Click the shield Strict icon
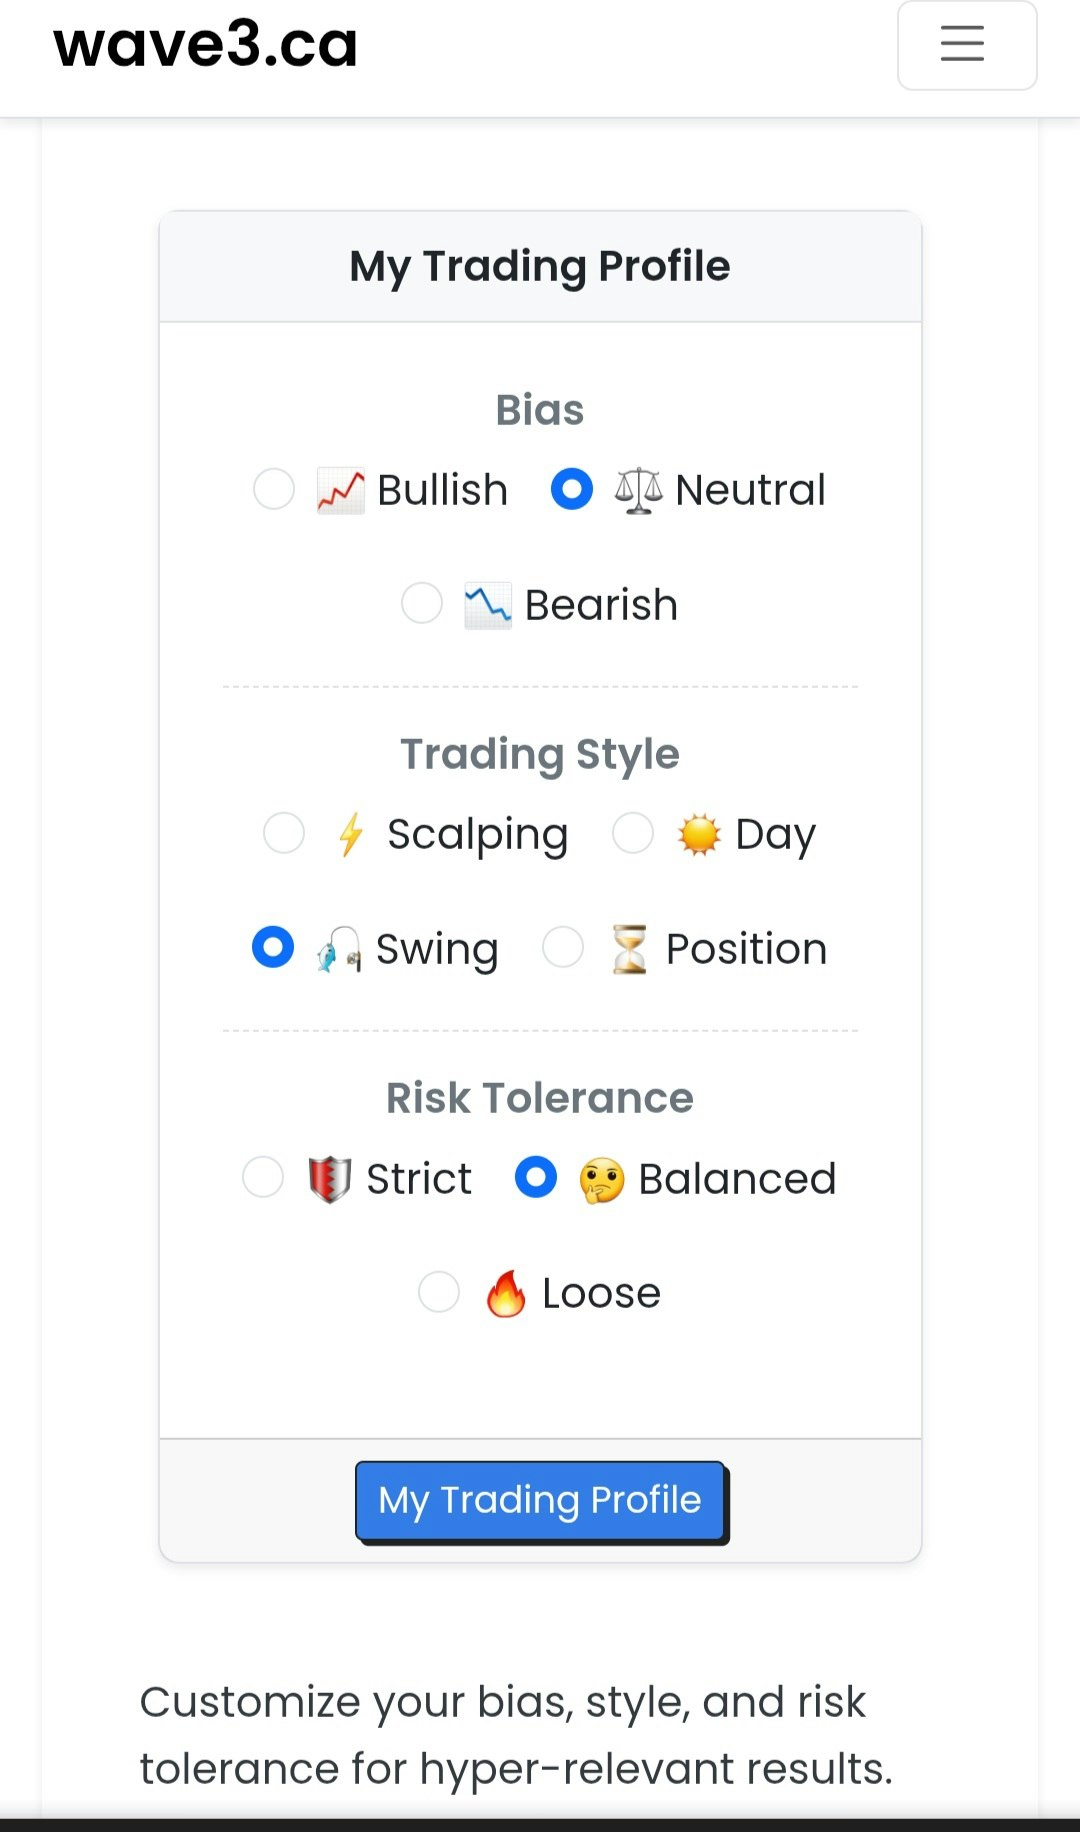Image resolution: width=1080 pixels, height=1832 pixels. [x=330, y=1179]
